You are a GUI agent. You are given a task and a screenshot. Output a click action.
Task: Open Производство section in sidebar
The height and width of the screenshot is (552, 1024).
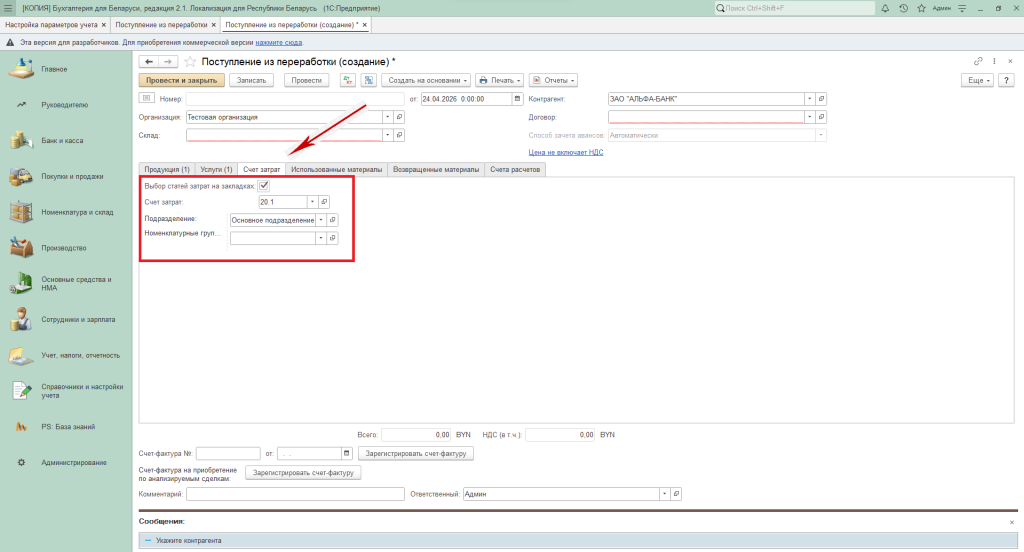point(64,247)
